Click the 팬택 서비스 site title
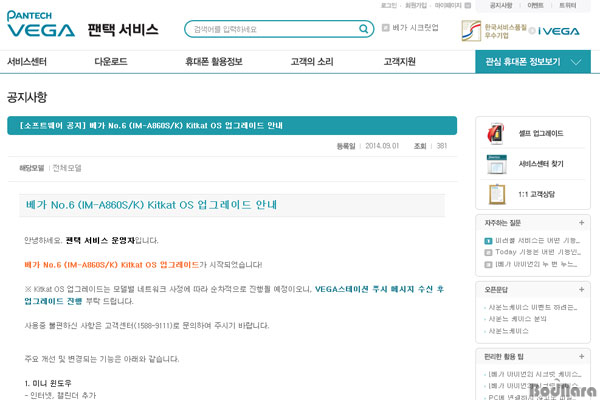 [123, 29]
